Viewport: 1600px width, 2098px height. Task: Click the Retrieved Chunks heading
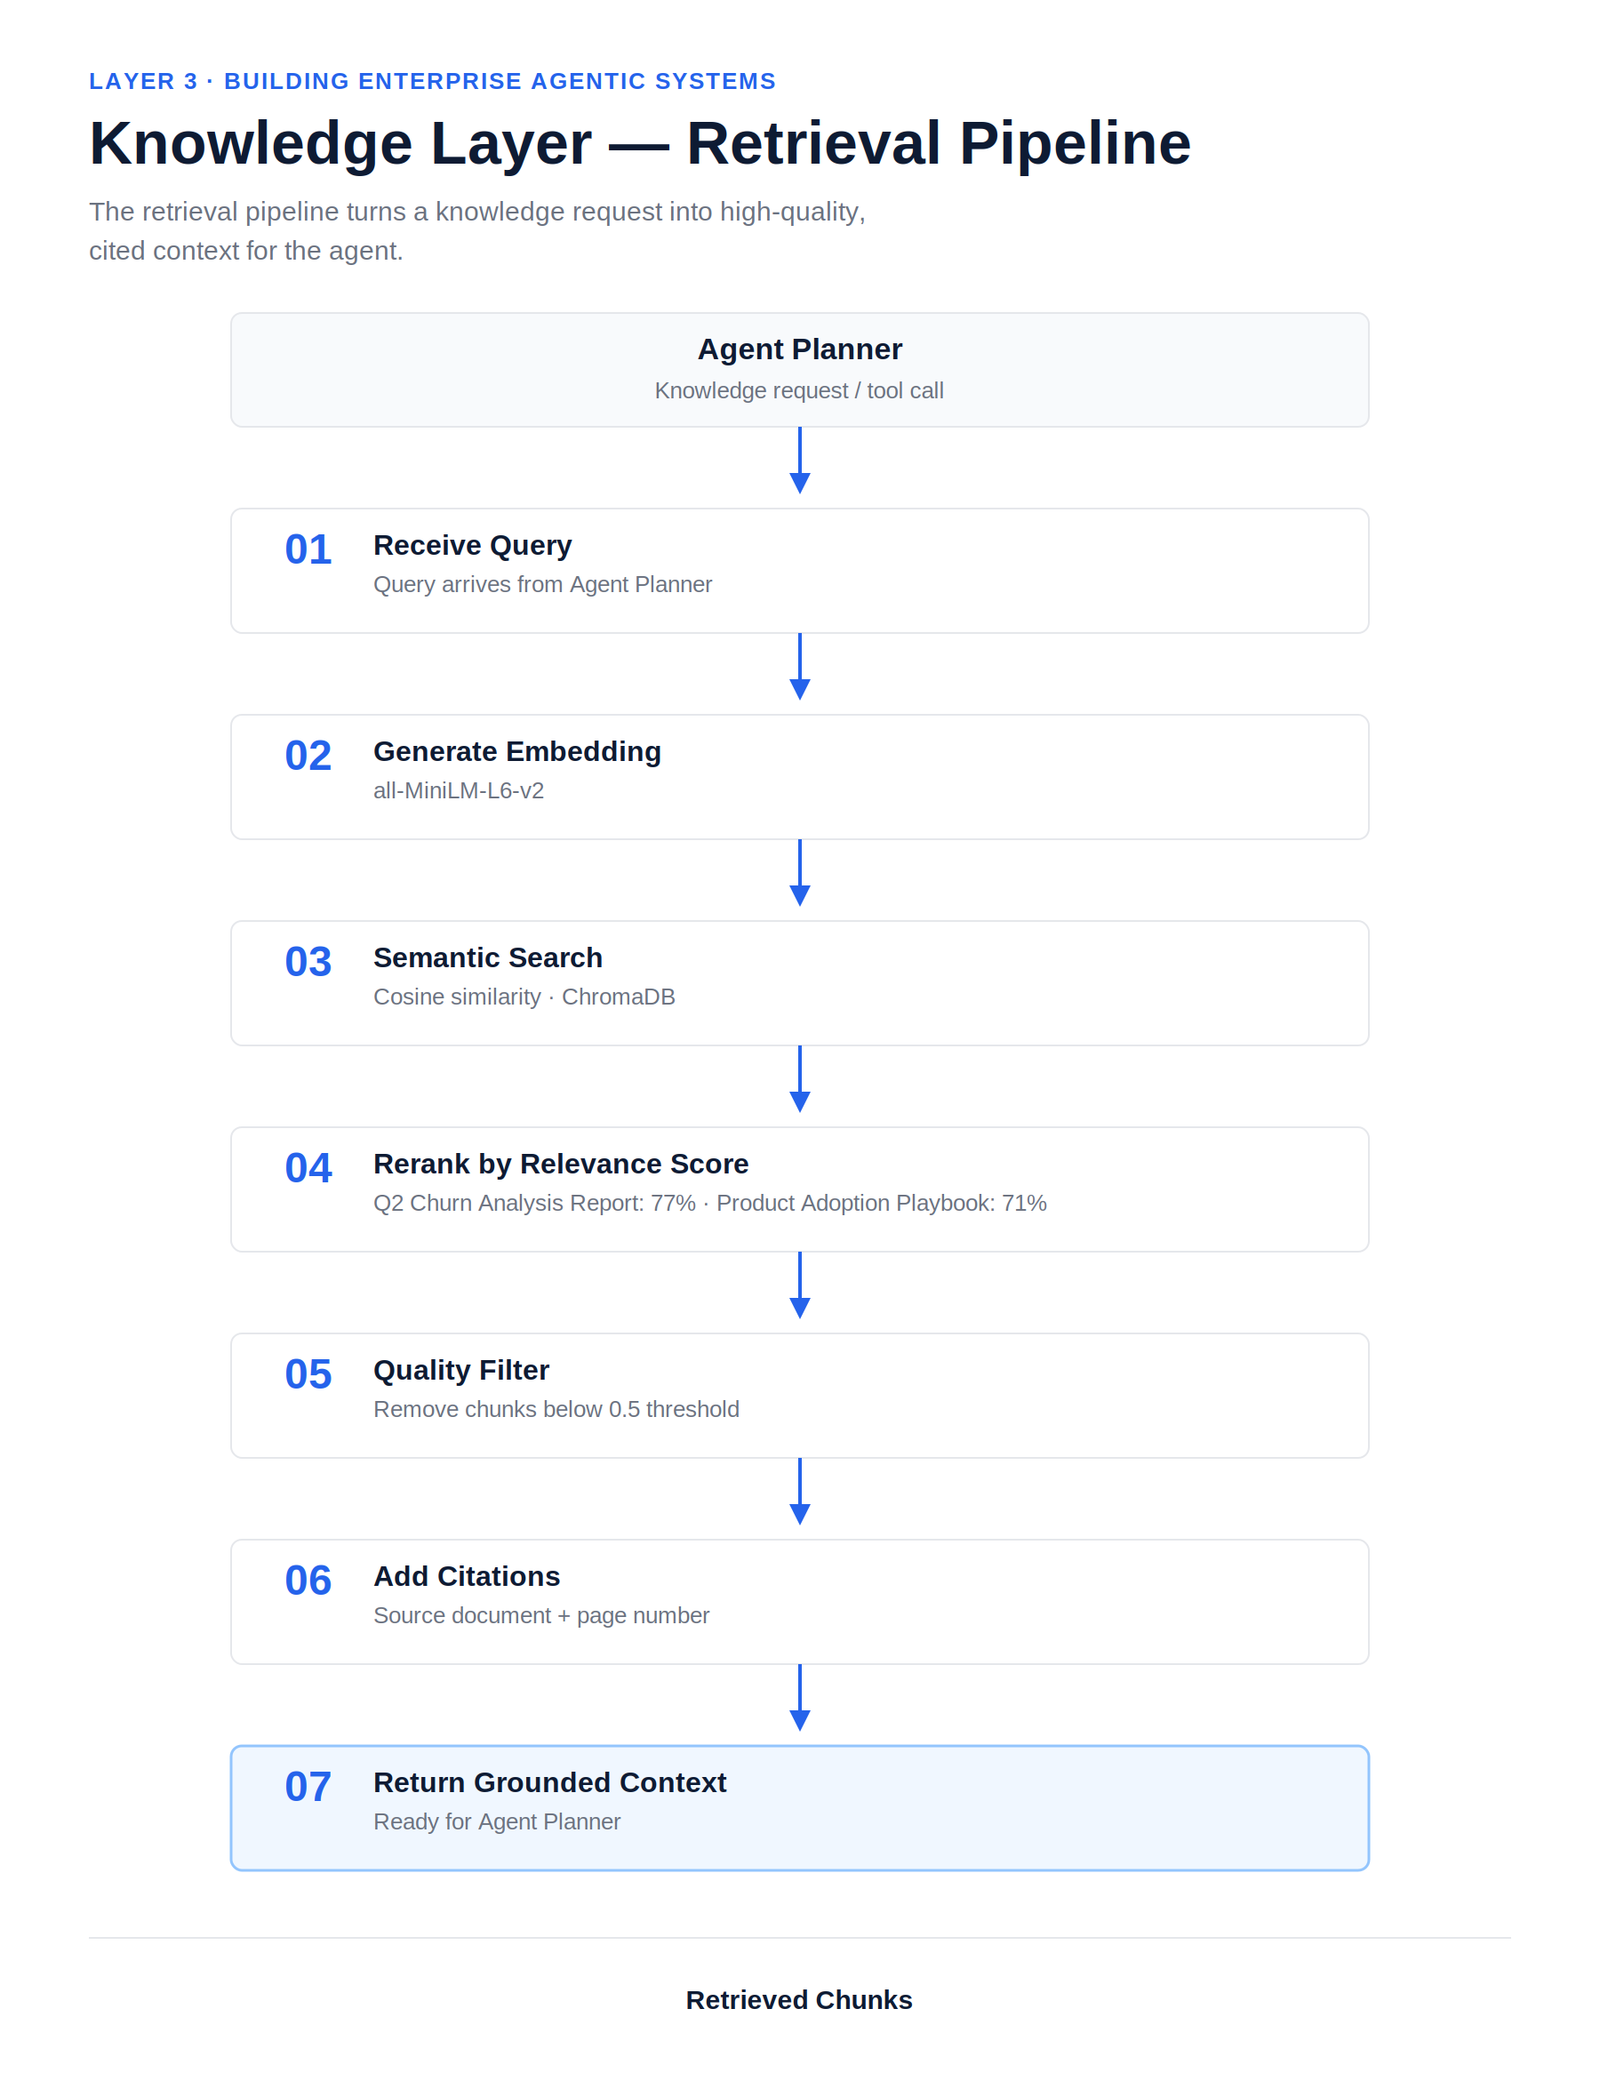799,2000
